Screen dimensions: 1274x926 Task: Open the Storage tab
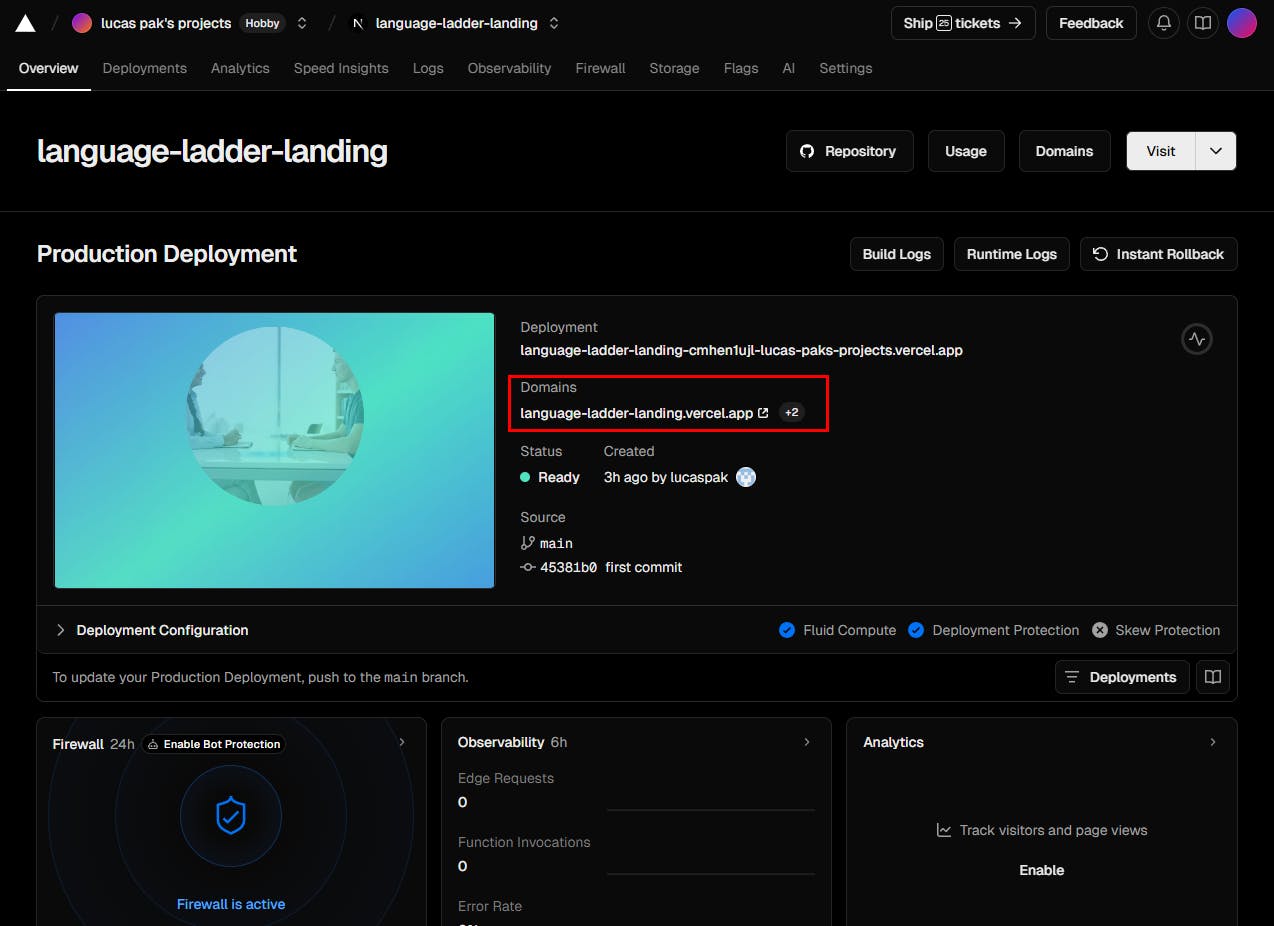[674, 68]
